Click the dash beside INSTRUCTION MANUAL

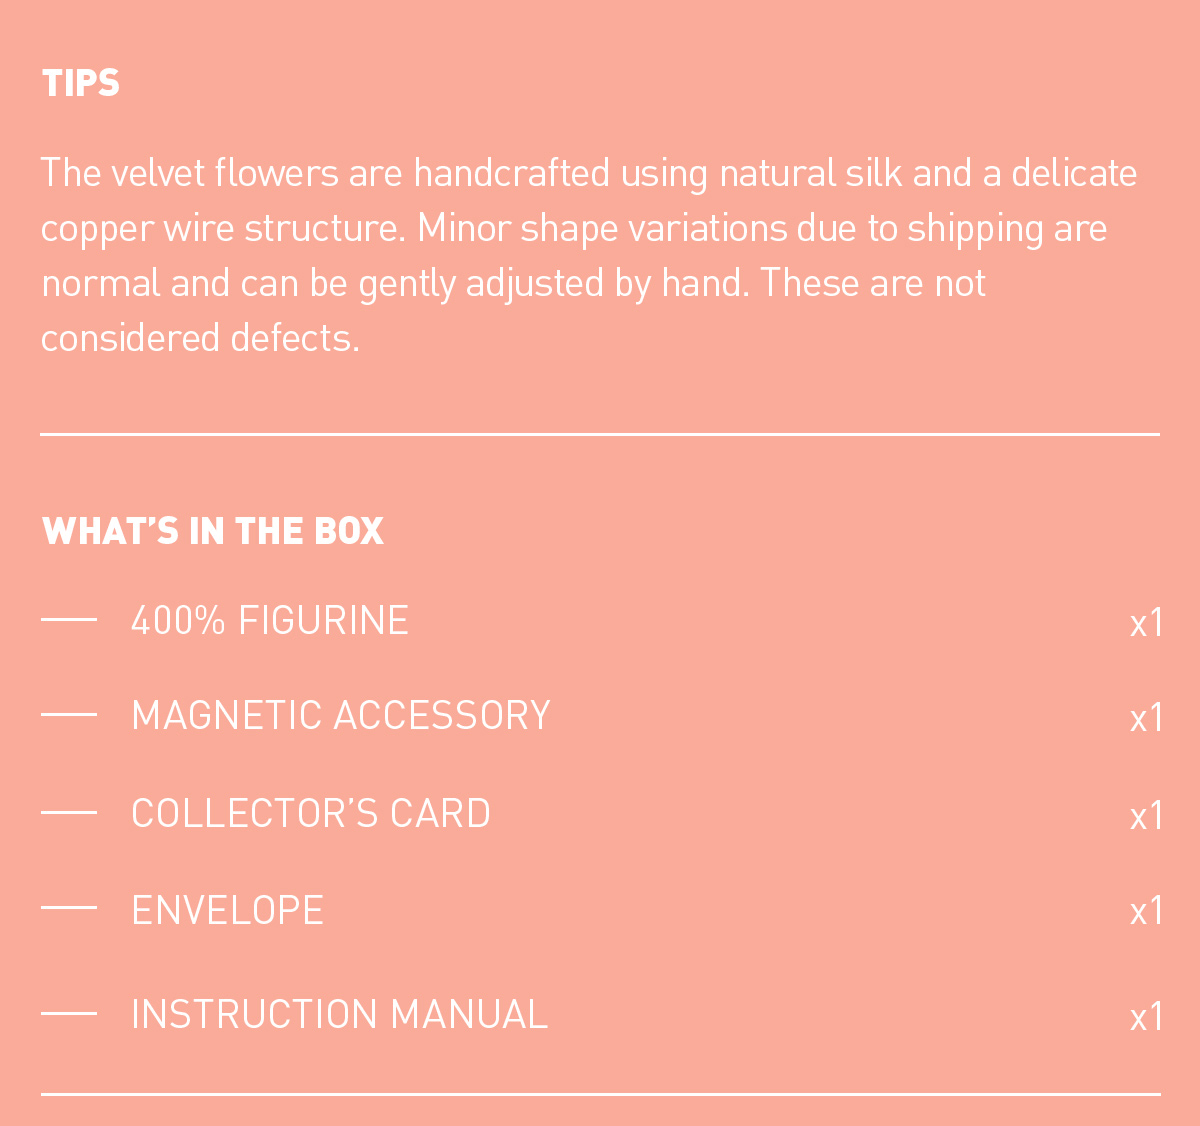coord(69,1013)
